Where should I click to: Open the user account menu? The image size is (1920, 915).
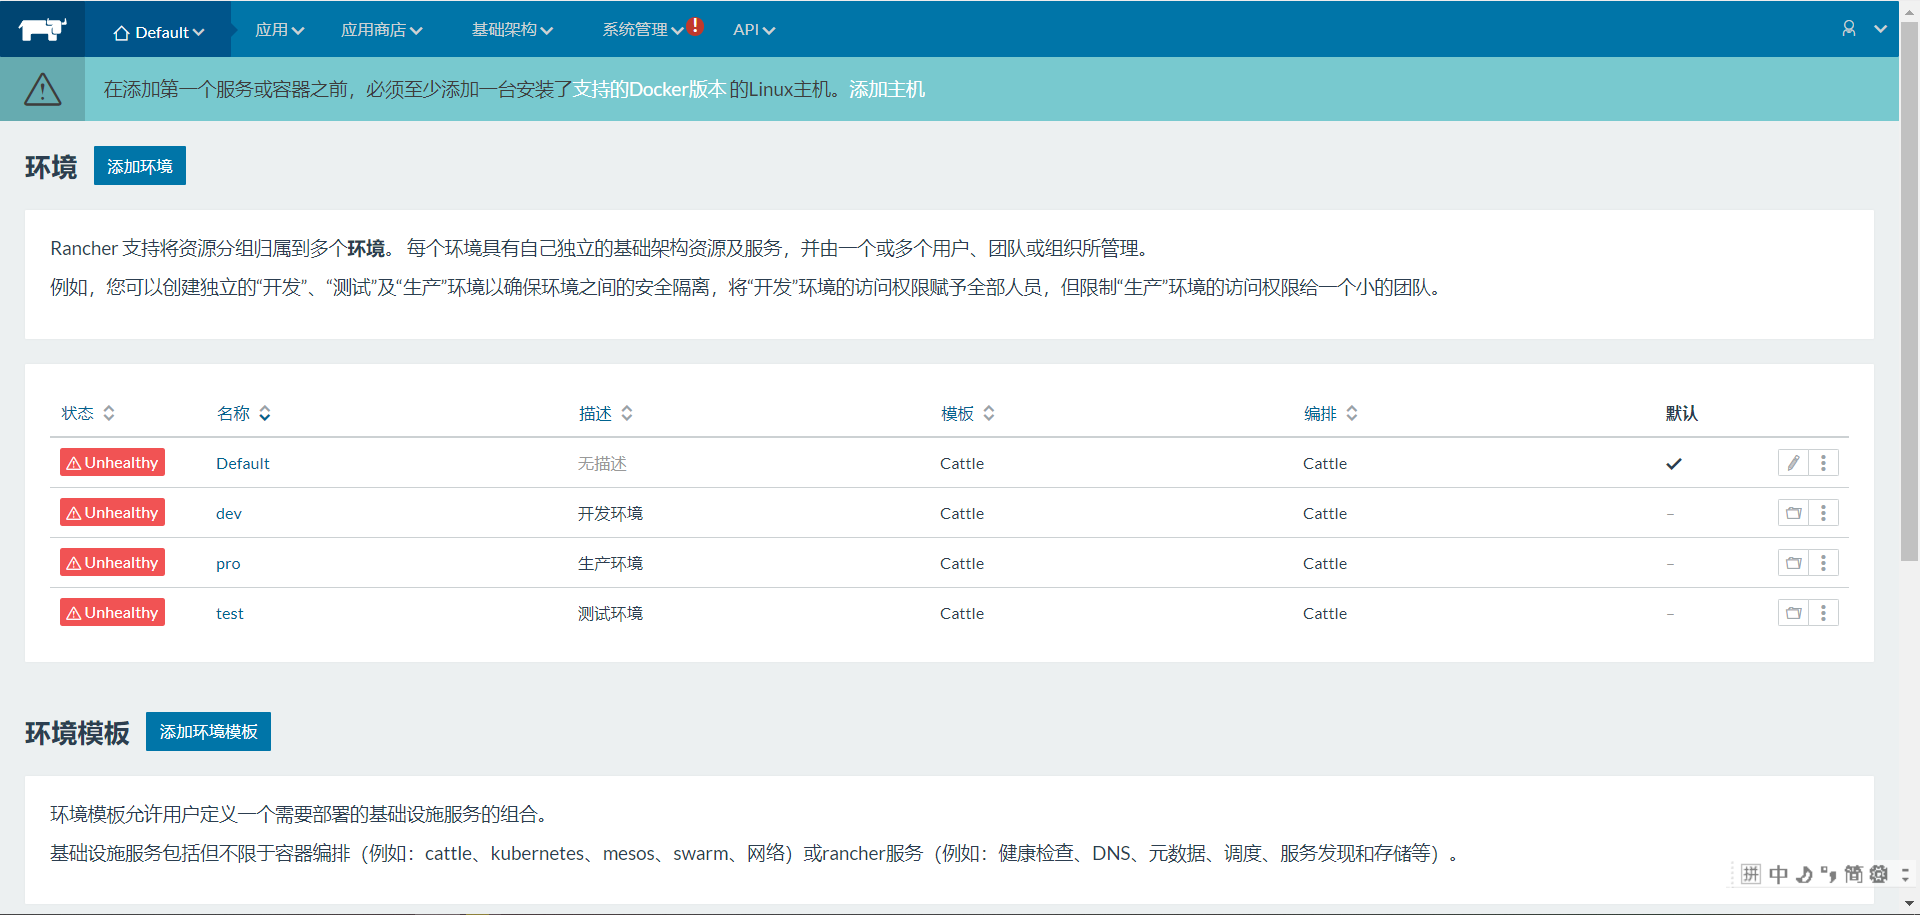click(x=1849, y=29)
